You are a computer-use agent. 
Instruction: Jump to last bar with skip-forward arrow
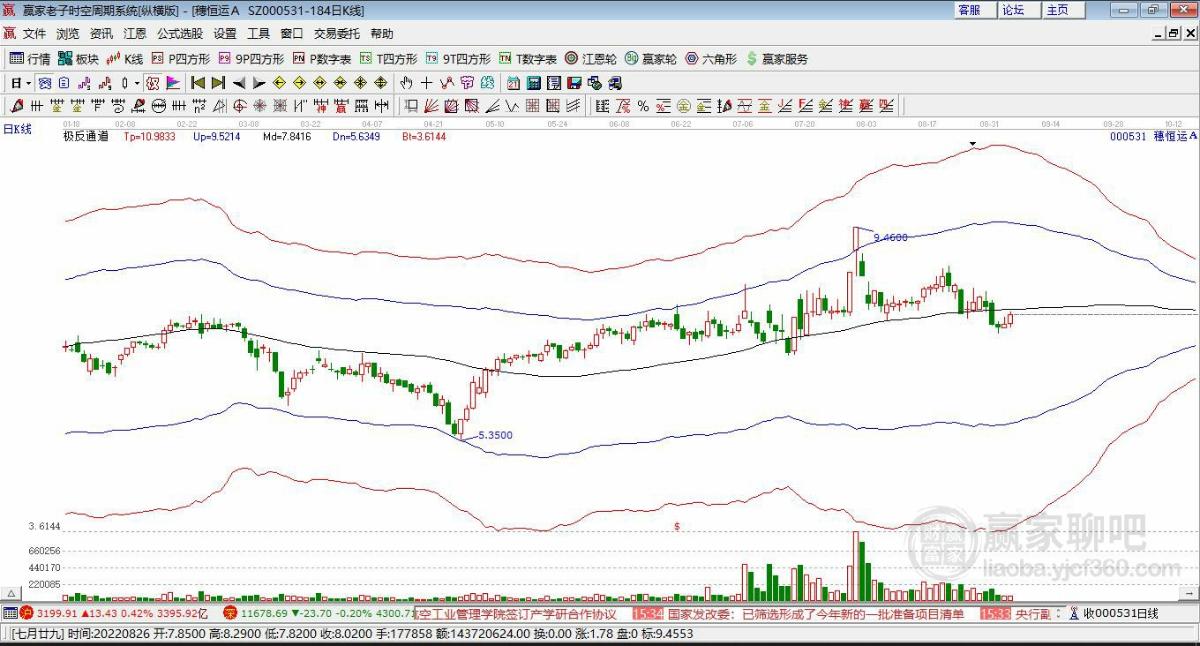tap(217, 83)
